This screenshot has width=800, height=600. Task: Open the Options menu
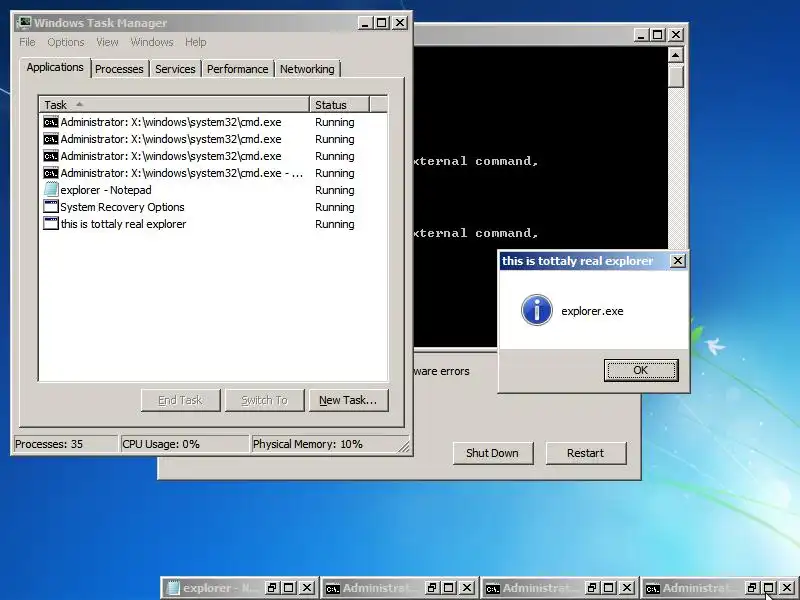pos(66,42)
